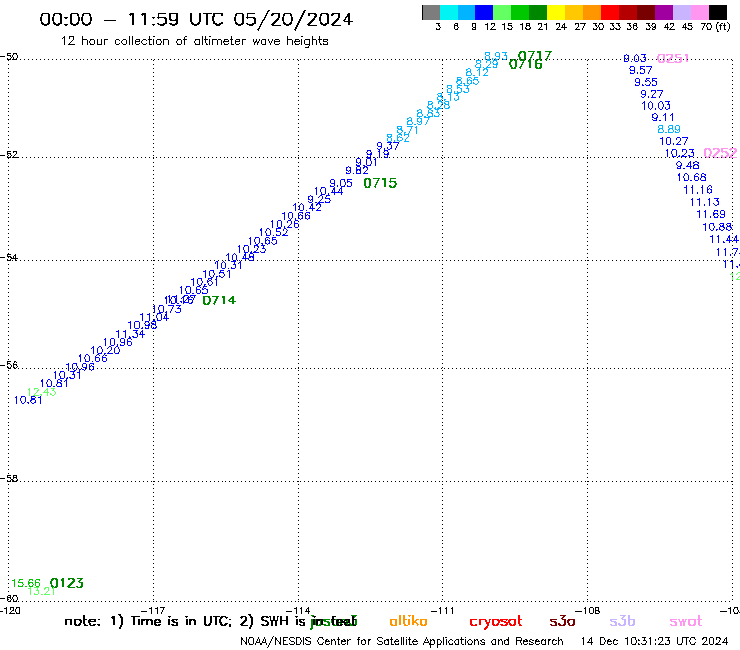Screen dimensions: 740x650
Task: Click the wave height value '10.52'
Action: [274, 232]
